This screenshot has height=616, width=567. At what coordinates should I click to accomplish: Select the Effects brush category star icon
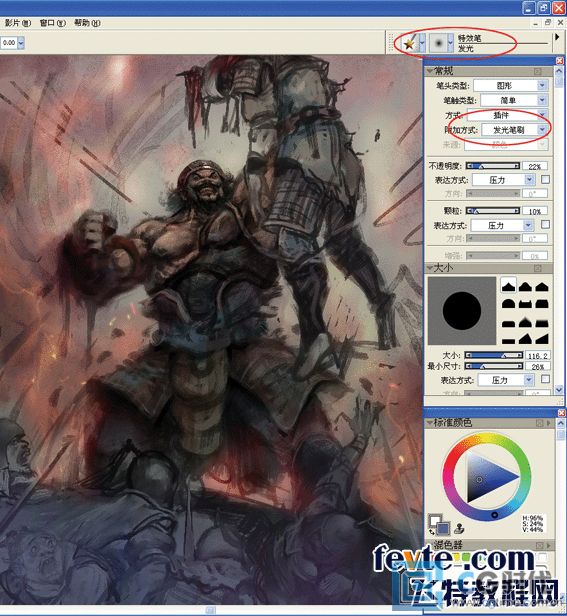pos(410,42)
